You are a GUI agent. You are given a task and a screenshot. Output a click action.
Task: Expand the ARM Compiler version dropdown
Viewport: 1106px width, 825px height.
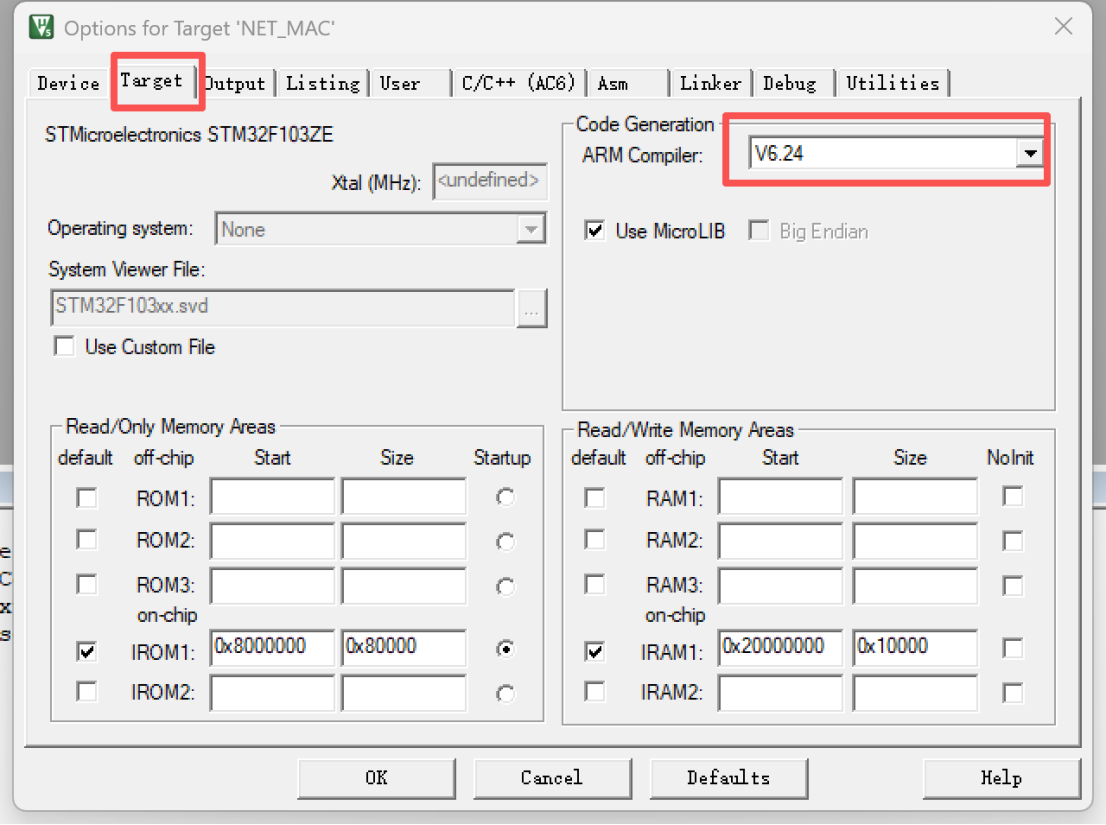[x=1030, y=153]
